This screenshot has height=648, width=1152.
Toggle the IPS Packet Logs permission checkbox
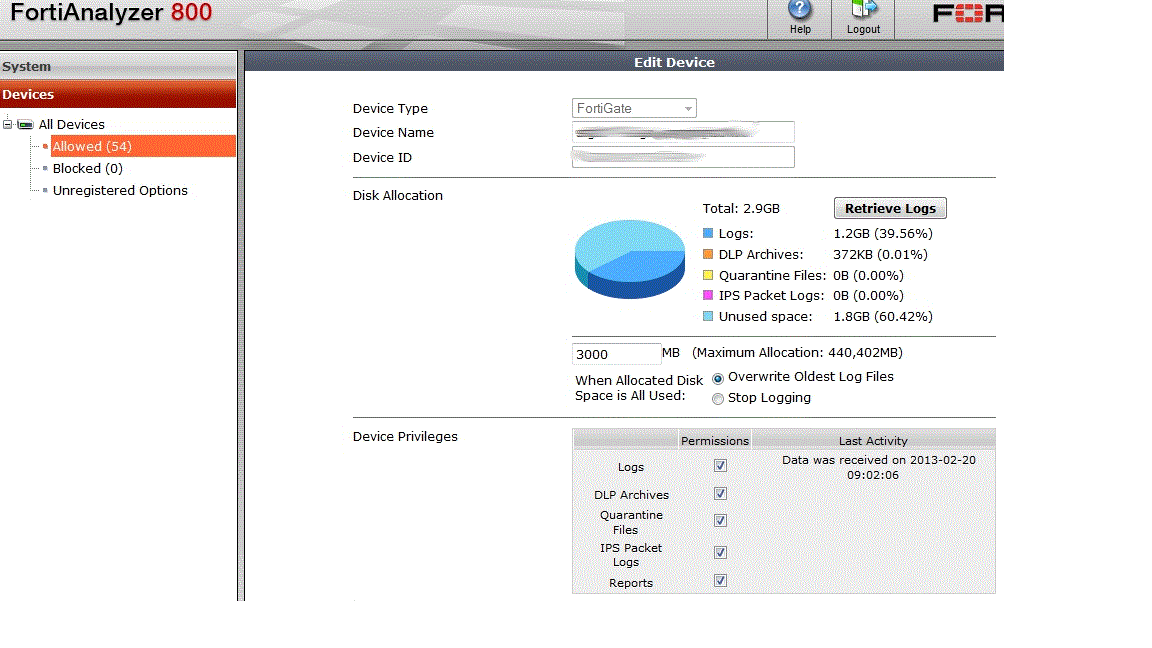720,552
